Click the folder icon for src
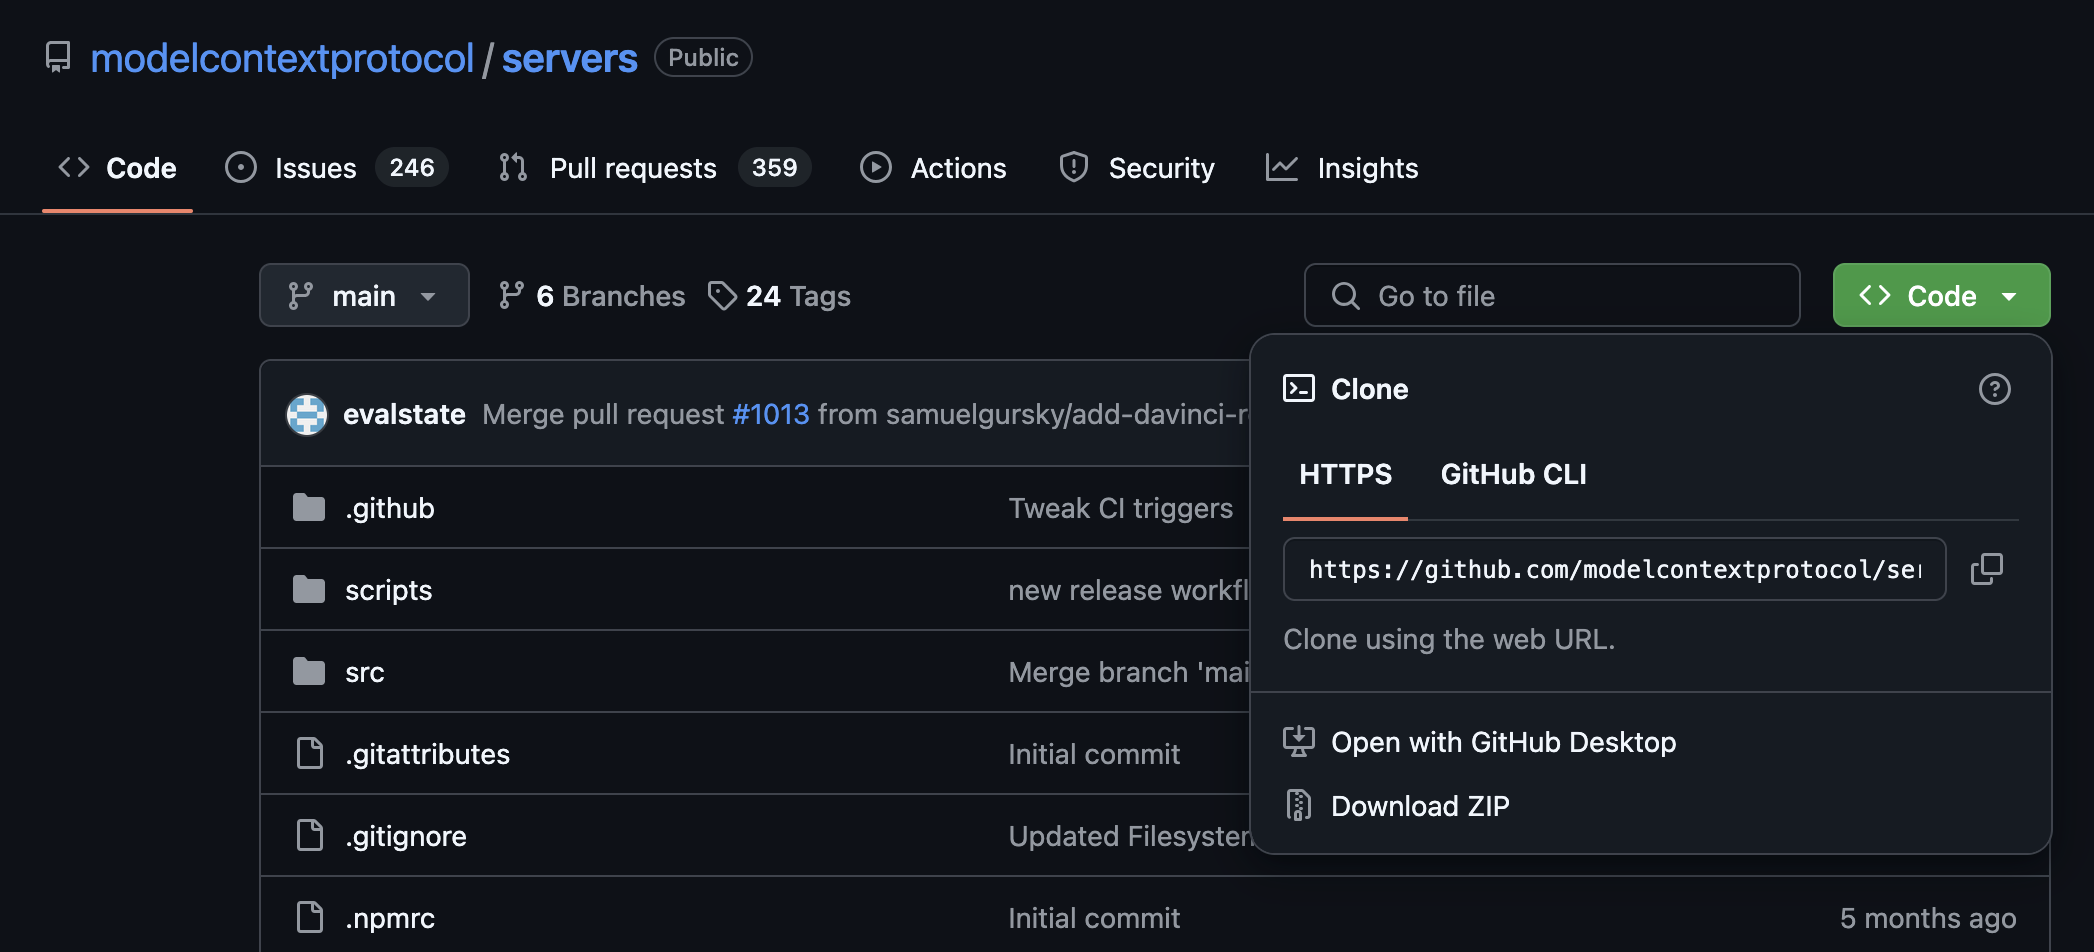Viewport: 2094px width, 952px height. pos(309,672)
